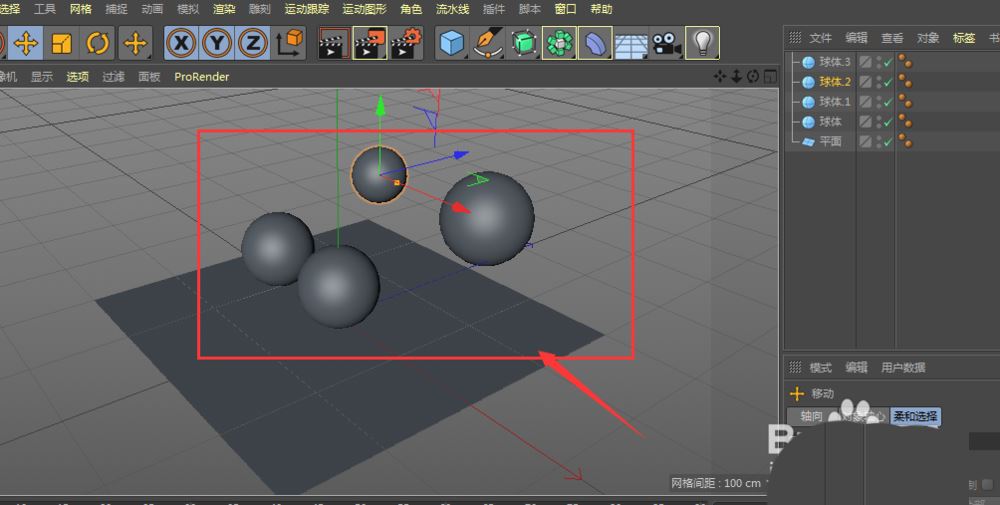Select the Move tool in toolbar
1000x505 pixels.
(x=25, y=43)
